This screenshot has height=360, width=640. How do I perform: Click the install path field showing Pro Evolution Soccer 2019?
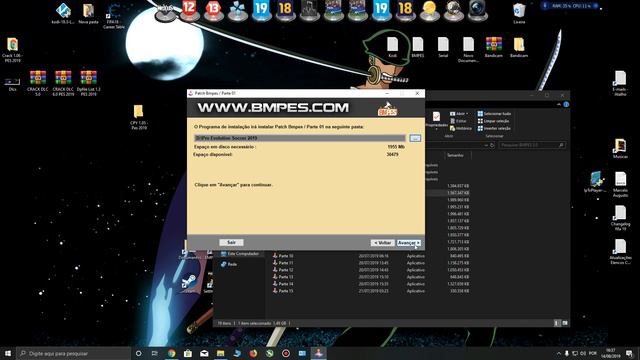300,138
